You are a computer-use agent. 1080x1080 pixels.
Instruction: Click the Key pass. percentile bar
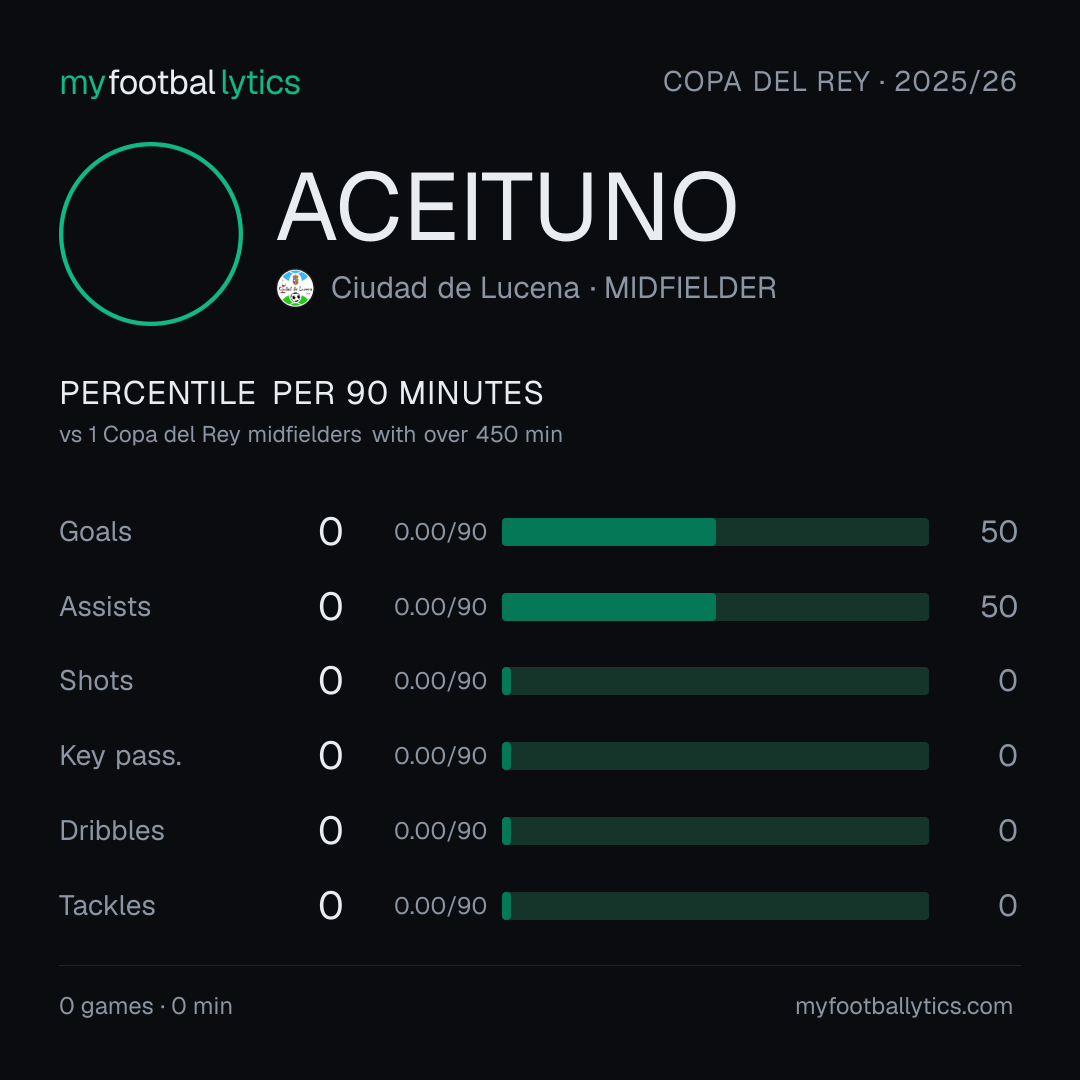point(715,756)
